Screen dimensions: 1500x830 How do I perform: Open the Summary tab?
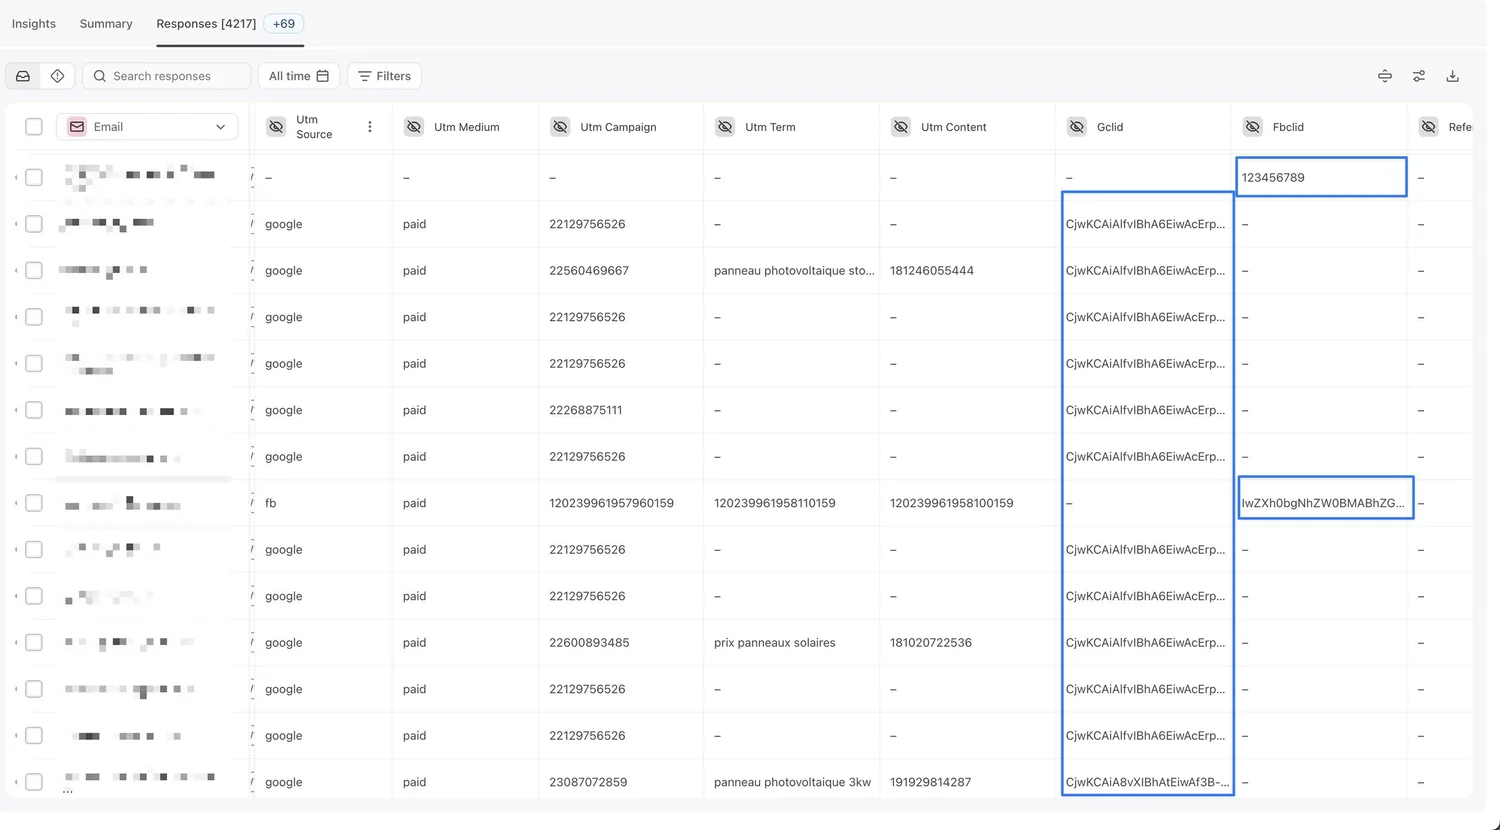pyautogui.click(x=105, y=23)
